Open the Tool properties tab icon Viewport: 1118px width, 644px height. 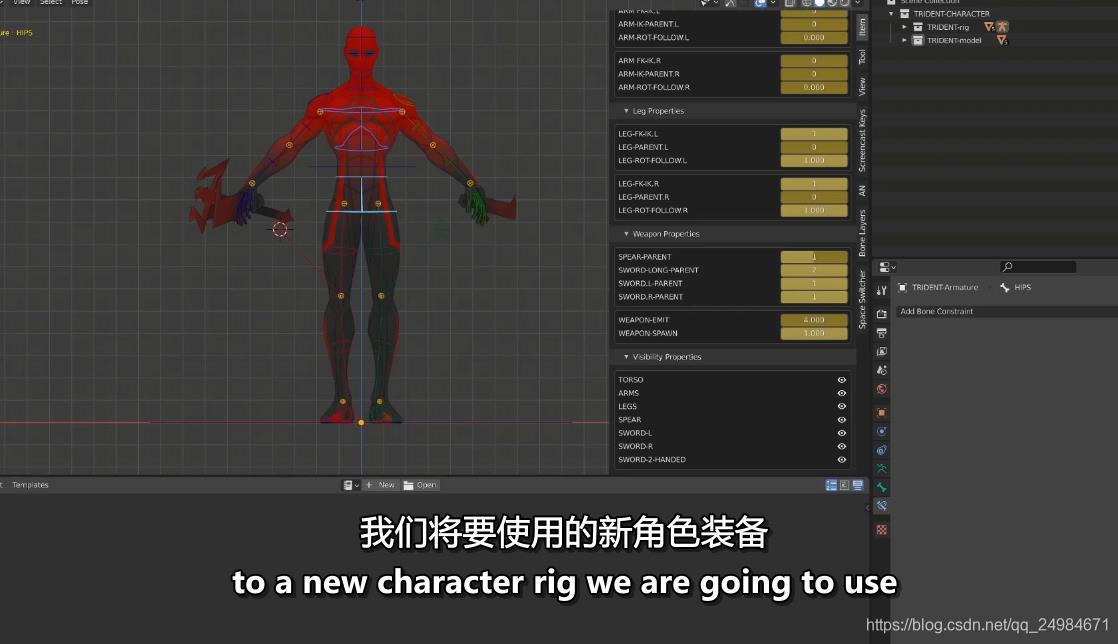click(881, 290)
